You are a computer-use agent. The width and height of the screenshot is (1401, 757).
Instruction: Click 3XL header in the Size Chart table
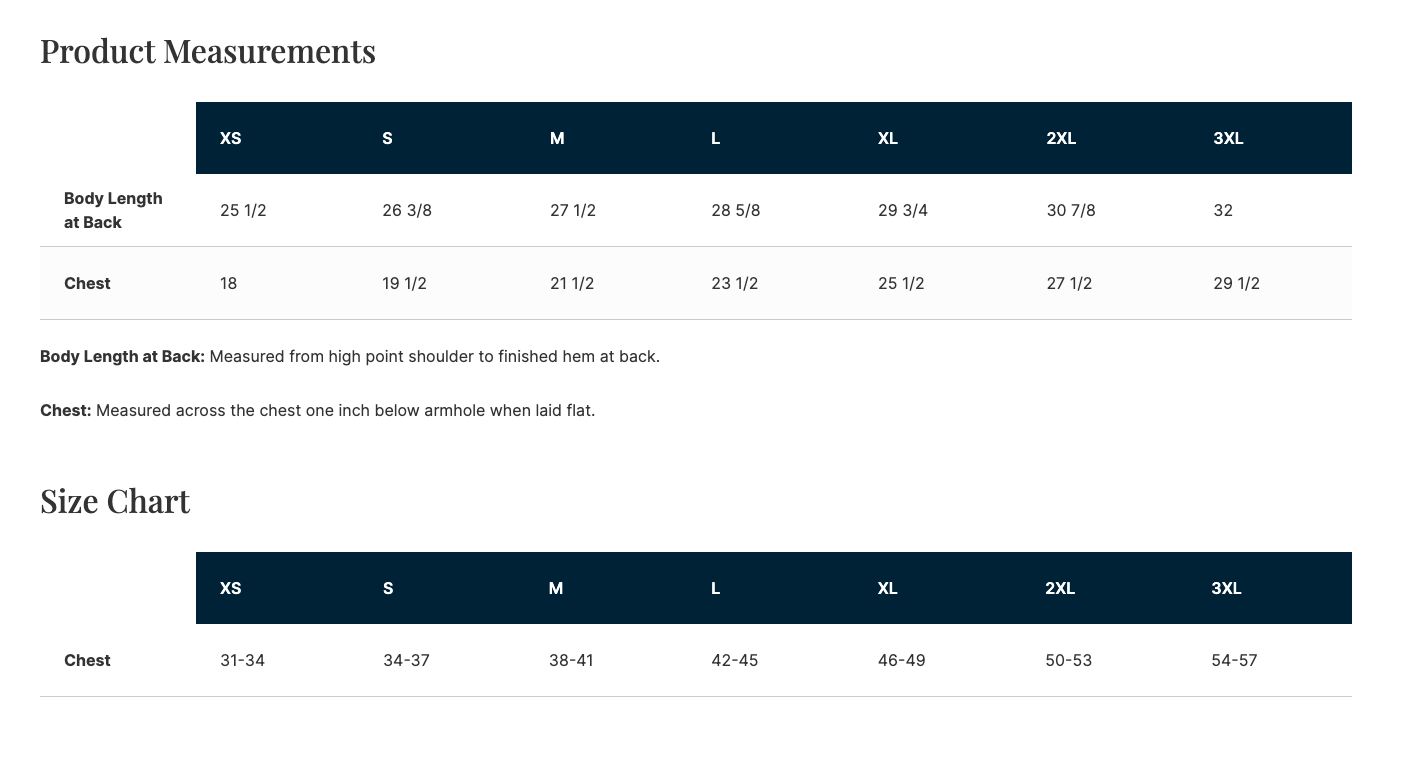pos(1226,588)
